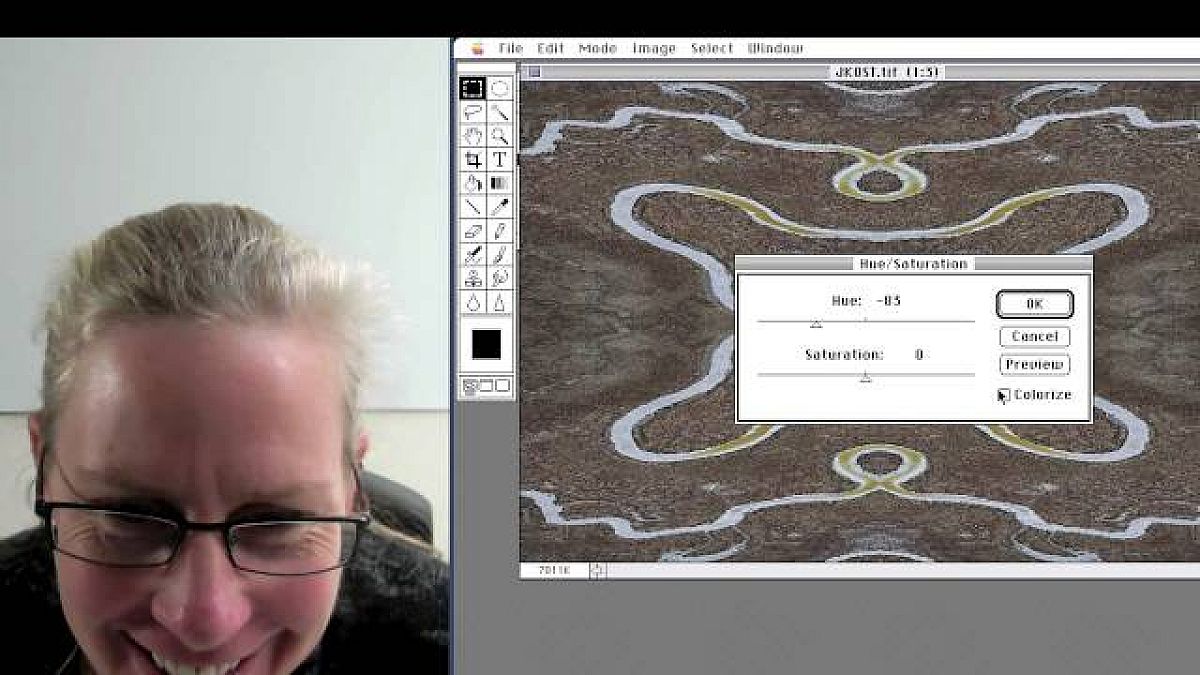This screenshot has height=675, width=1200.
Task: Open the Image menu
Action: (653, 48)
